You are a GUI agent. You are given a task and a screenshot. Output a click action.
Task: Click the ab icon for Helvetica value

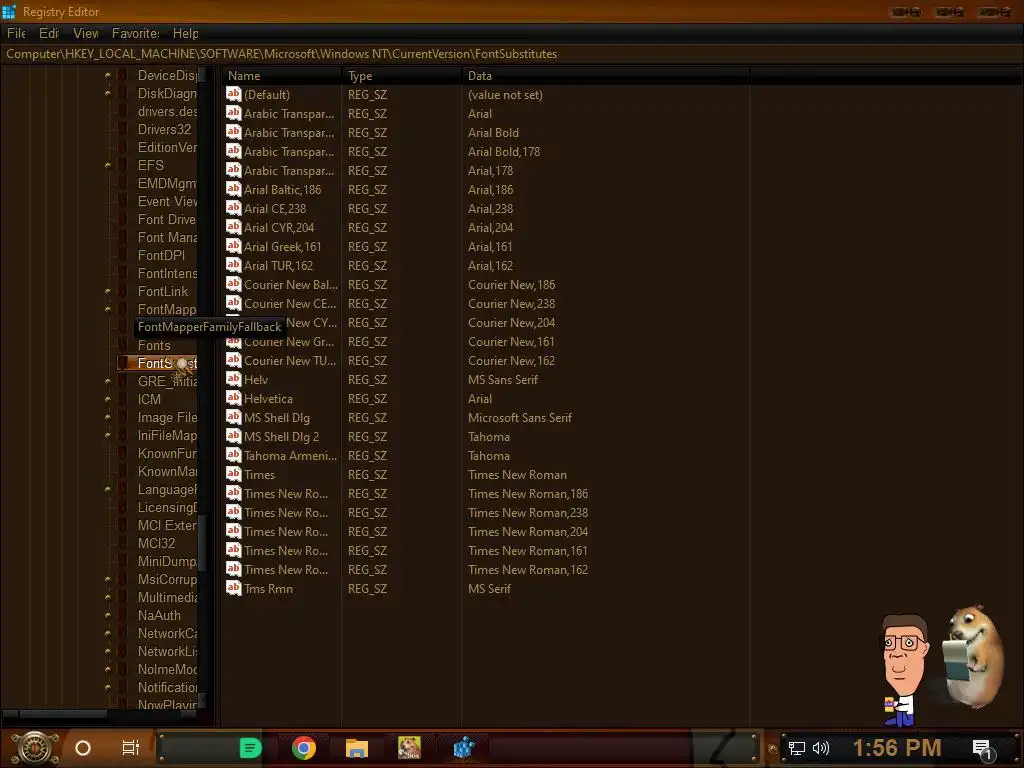coord(233,398)
